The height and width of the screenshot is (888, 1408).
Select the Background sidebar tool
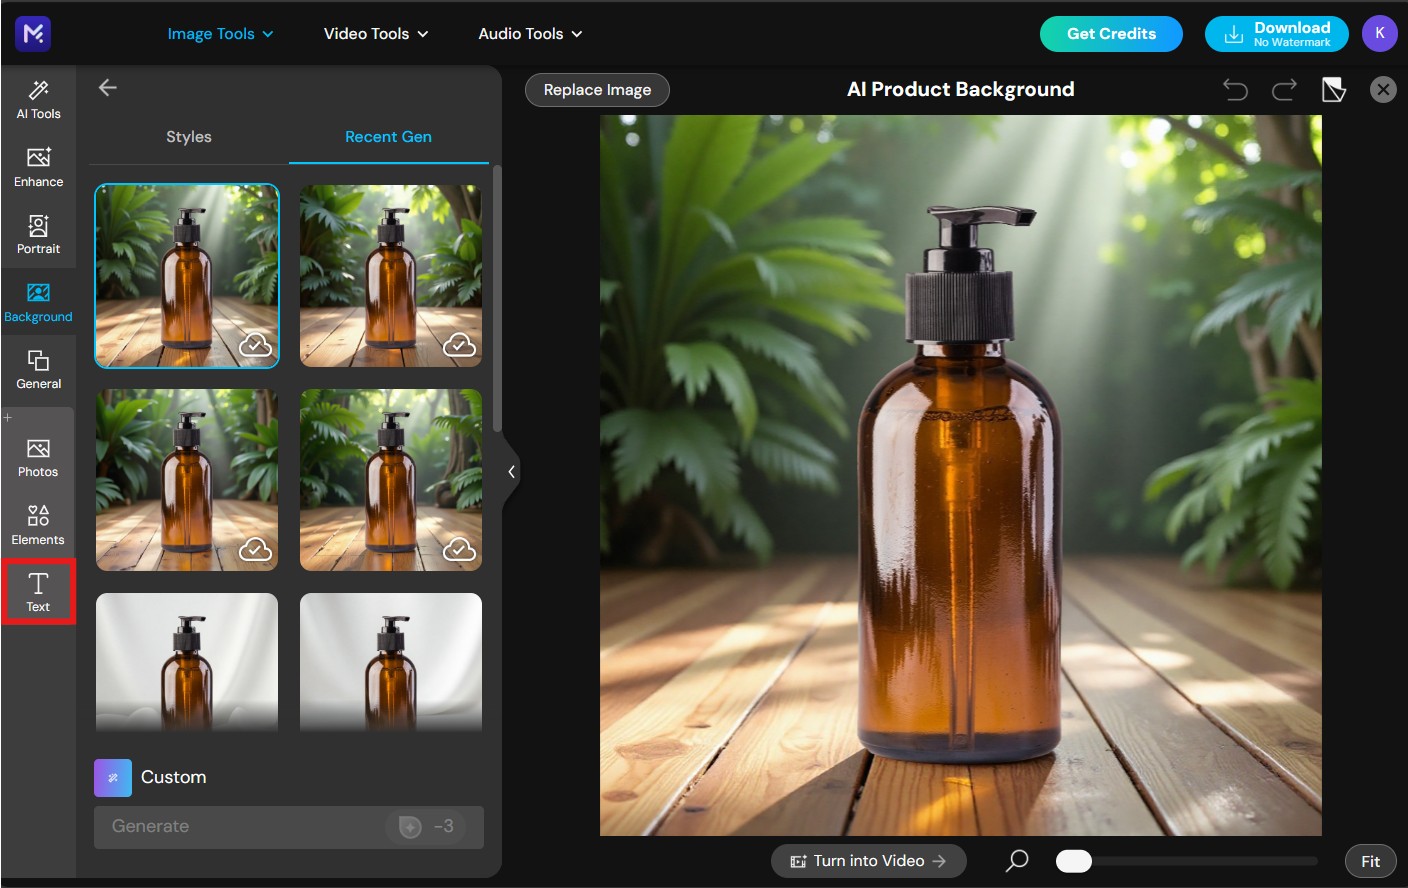tap(38, 303)
